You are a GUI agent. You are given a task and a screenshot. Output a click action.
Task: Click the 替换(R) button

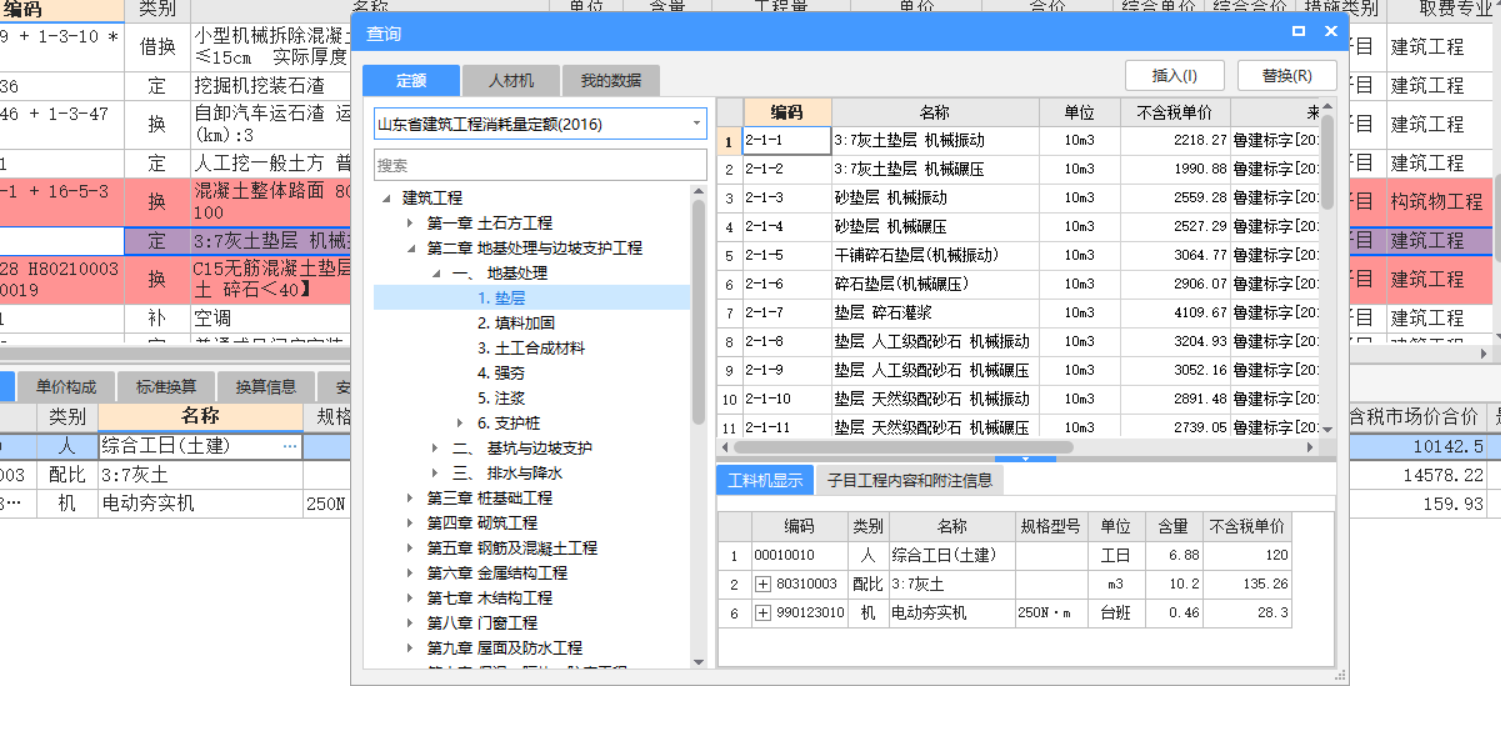tap(1287, 76)
